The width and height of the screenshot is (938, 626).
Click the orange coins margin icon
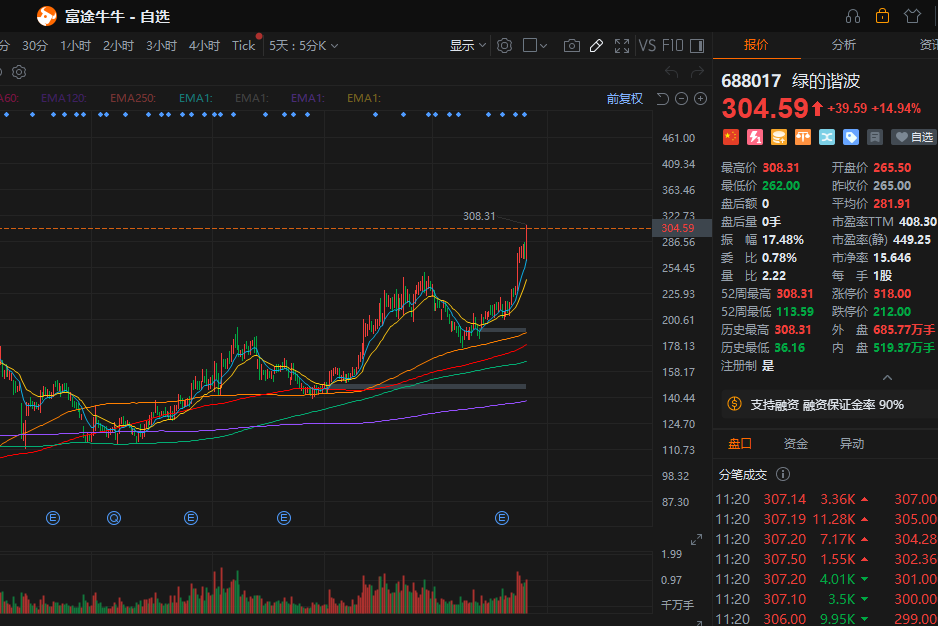click(779, 137)
